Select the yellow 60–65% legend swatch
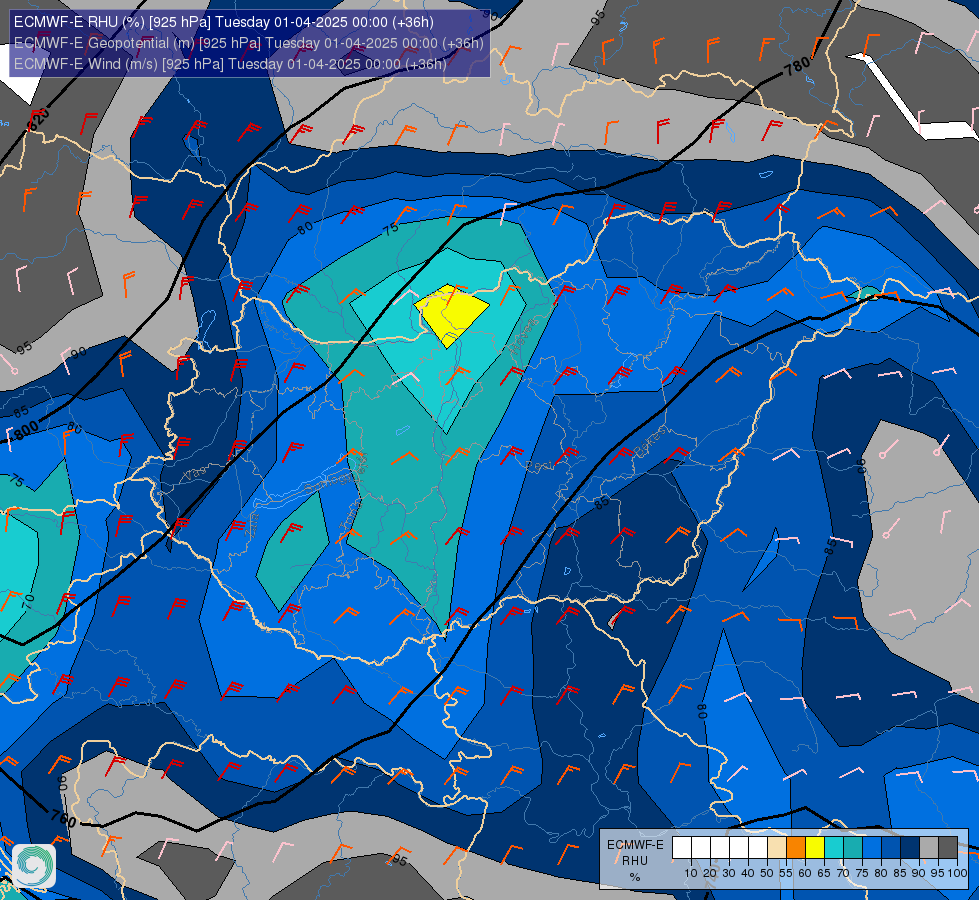Viewport: 979px width, 900px height. click(815, 848)
